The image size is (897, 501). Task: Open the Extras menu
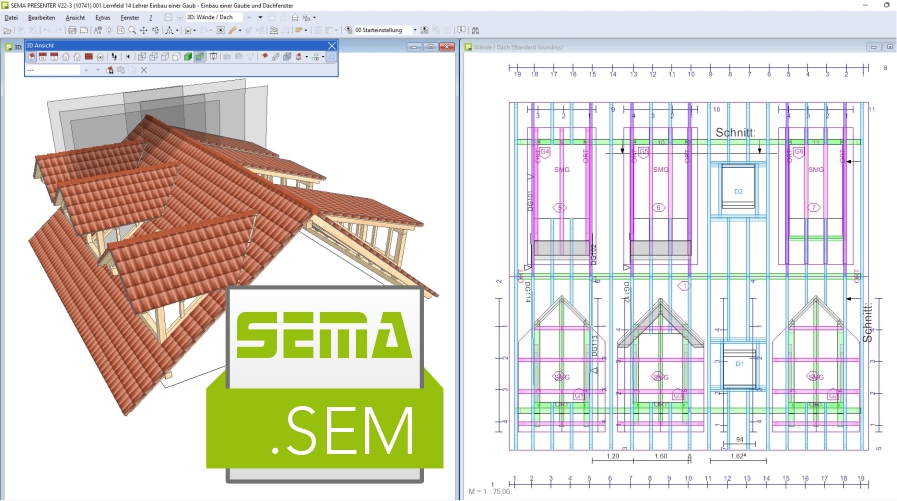pyautogui.click(x=102, y=18)
